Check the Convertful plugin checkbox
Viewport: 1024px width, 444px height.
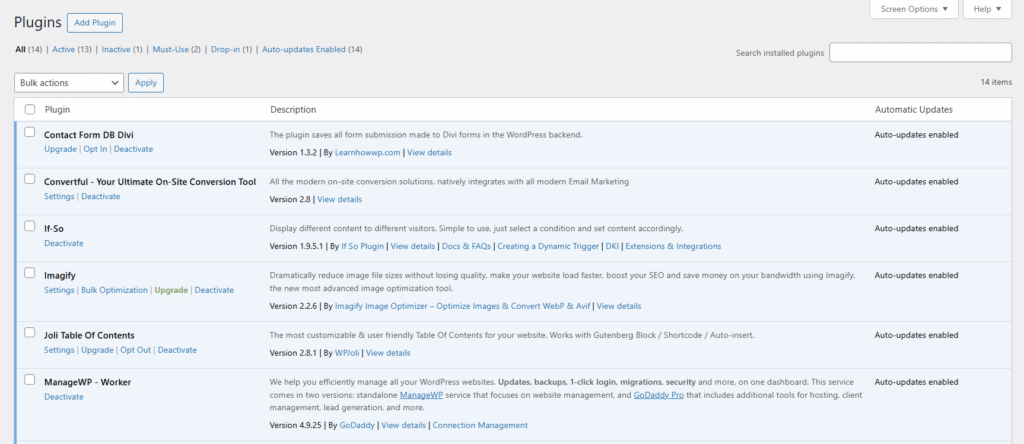pos(29,179)
